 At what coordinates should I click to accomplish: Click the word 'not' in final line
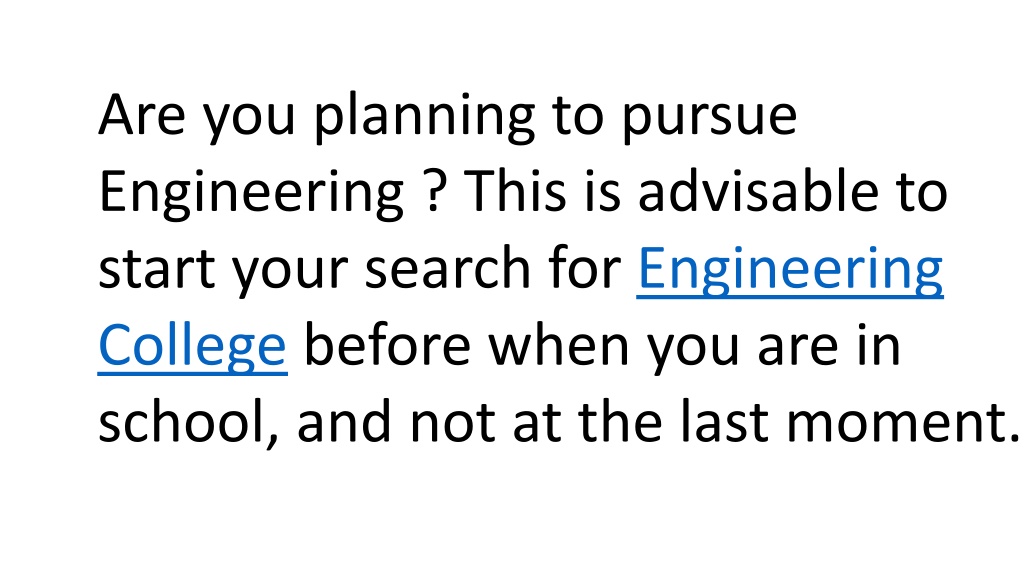[453, 423]
